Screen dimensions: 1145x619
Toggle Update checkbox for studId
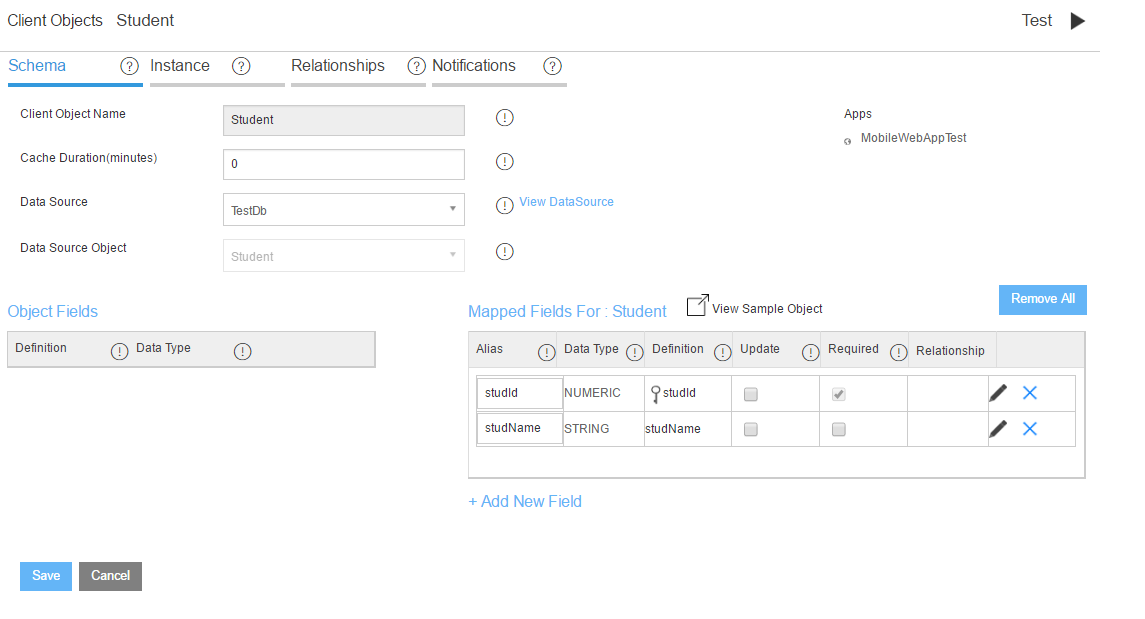[751, 394]
